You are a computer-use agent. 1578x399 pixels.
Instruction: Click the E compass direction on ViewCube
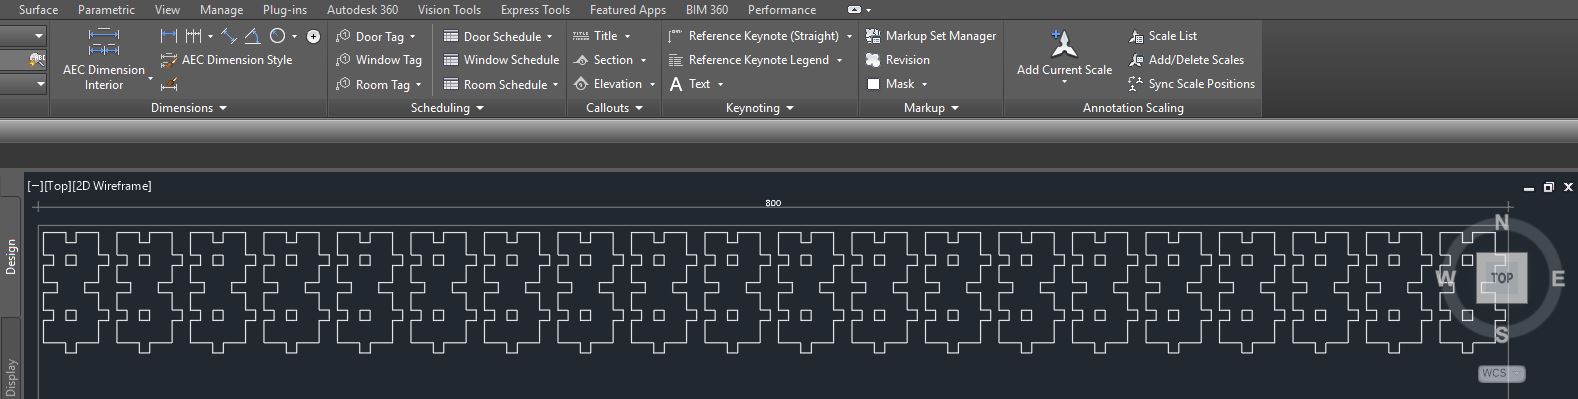tap(1558, 279)
